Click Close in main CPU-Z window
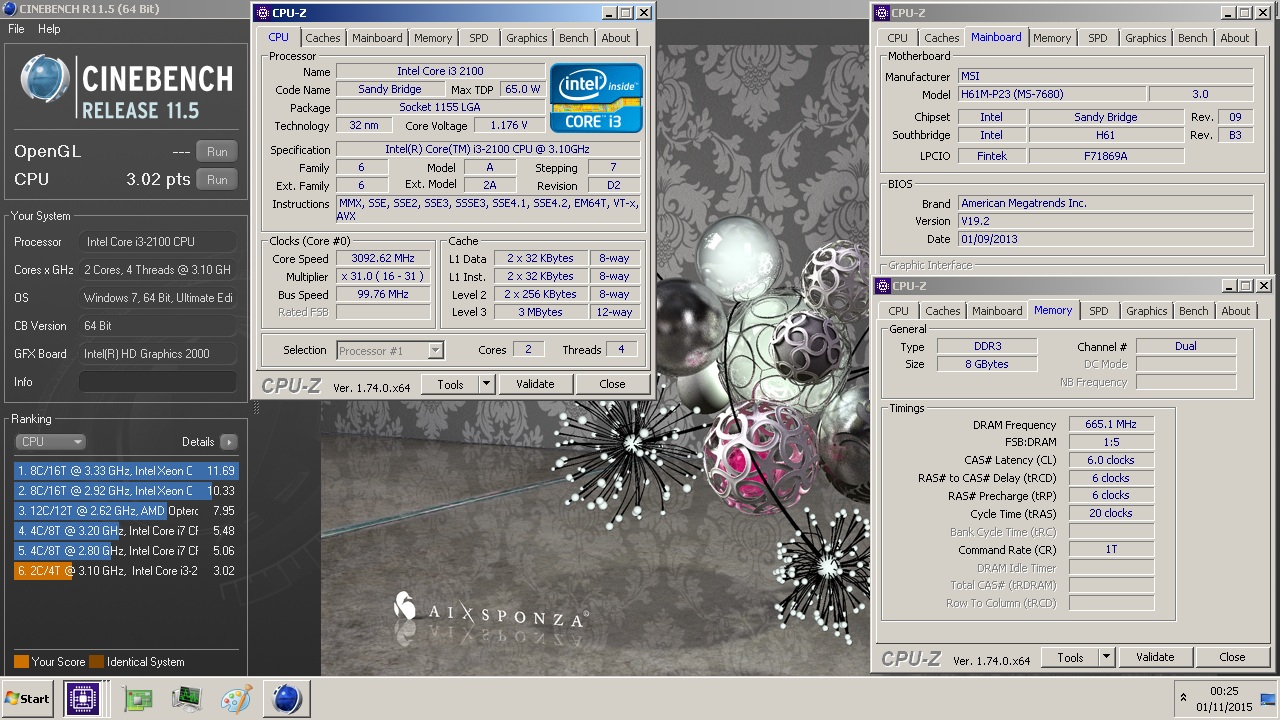This screenshot has height=720, width=1280. tap(612, 384)
